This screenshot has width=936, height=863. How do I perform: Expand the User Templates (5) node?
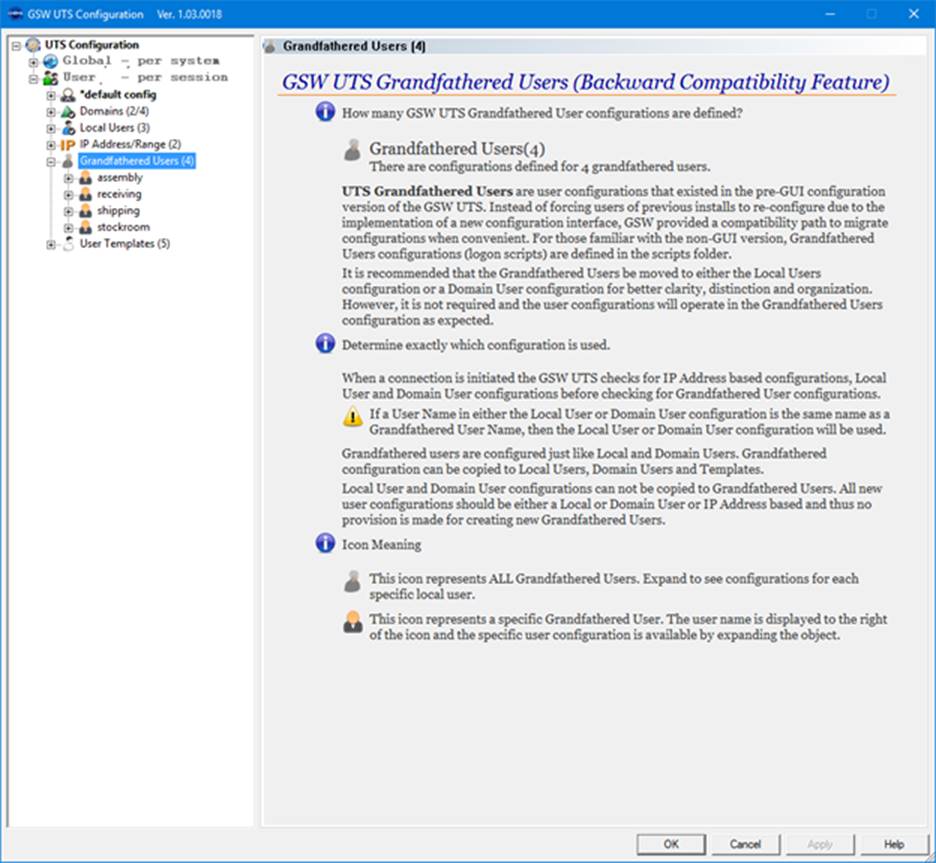pos(51,244)
